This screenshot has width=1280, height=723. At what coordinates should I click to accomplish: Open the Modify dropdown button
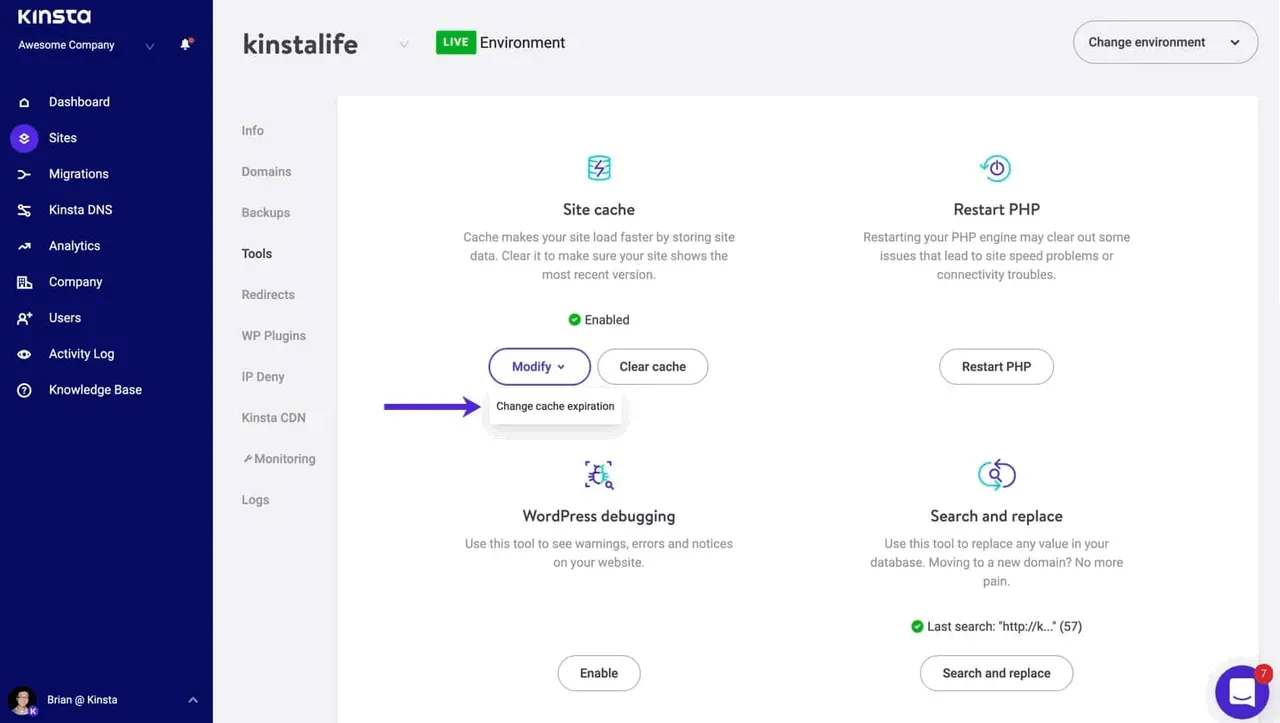539,367
